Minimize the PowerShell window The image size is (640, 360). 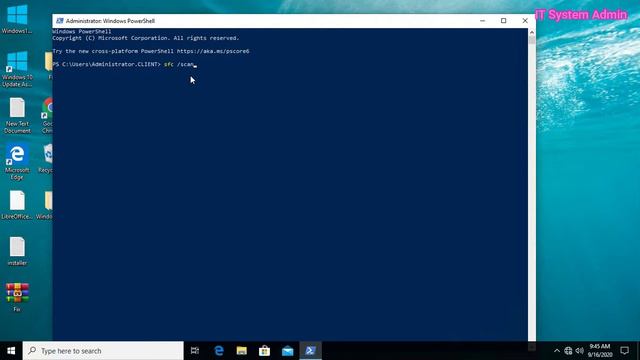(482, 21)
